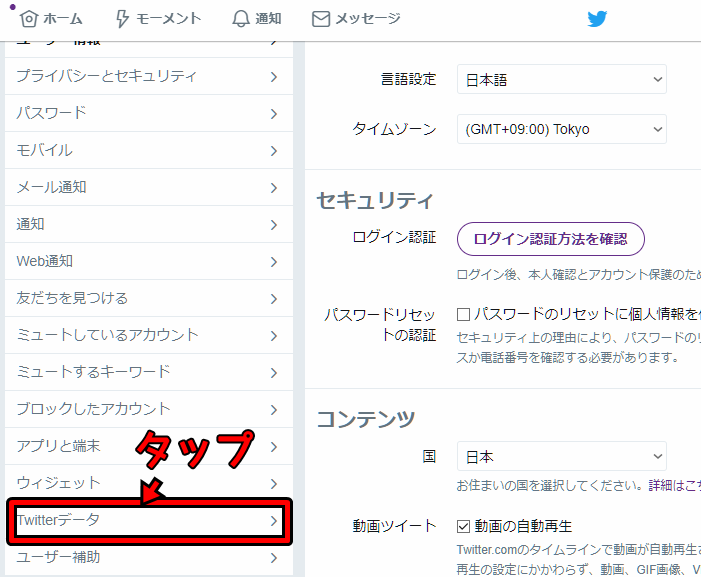The width and height of the screenshot is (701, 577).
Task: Click the Home house icon
Action: 29,19
